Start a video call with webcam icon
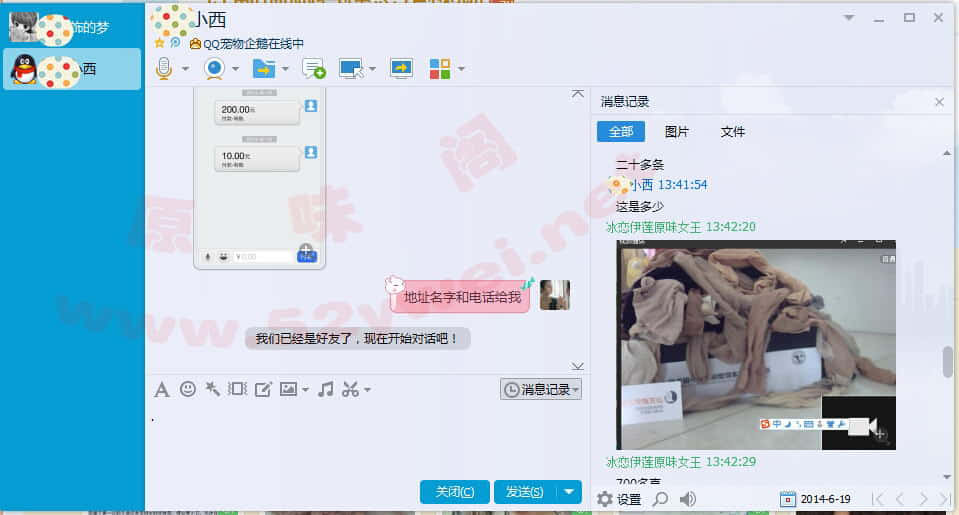The width and height of the screenshot is (959, 515). pos(214,68)
